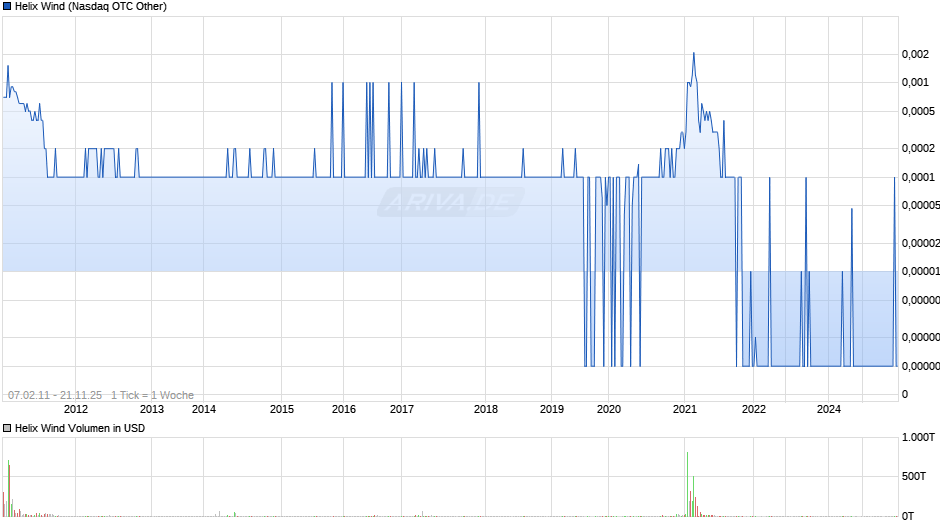The image size is (940, 526).
Task: Click the 0,0001 price axis label
Action: pyautogui.click(x=918, y=178)
